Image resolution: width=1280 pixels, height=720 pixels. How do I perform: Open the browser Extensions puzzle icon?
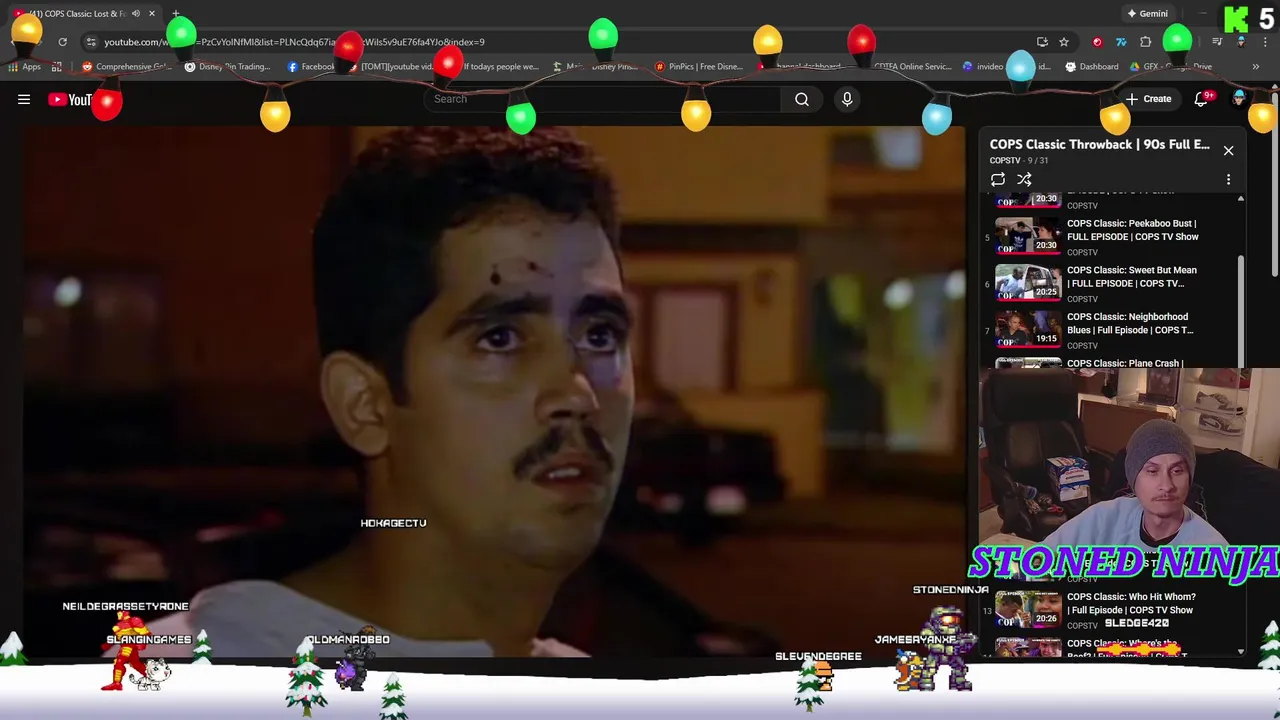1145,42
